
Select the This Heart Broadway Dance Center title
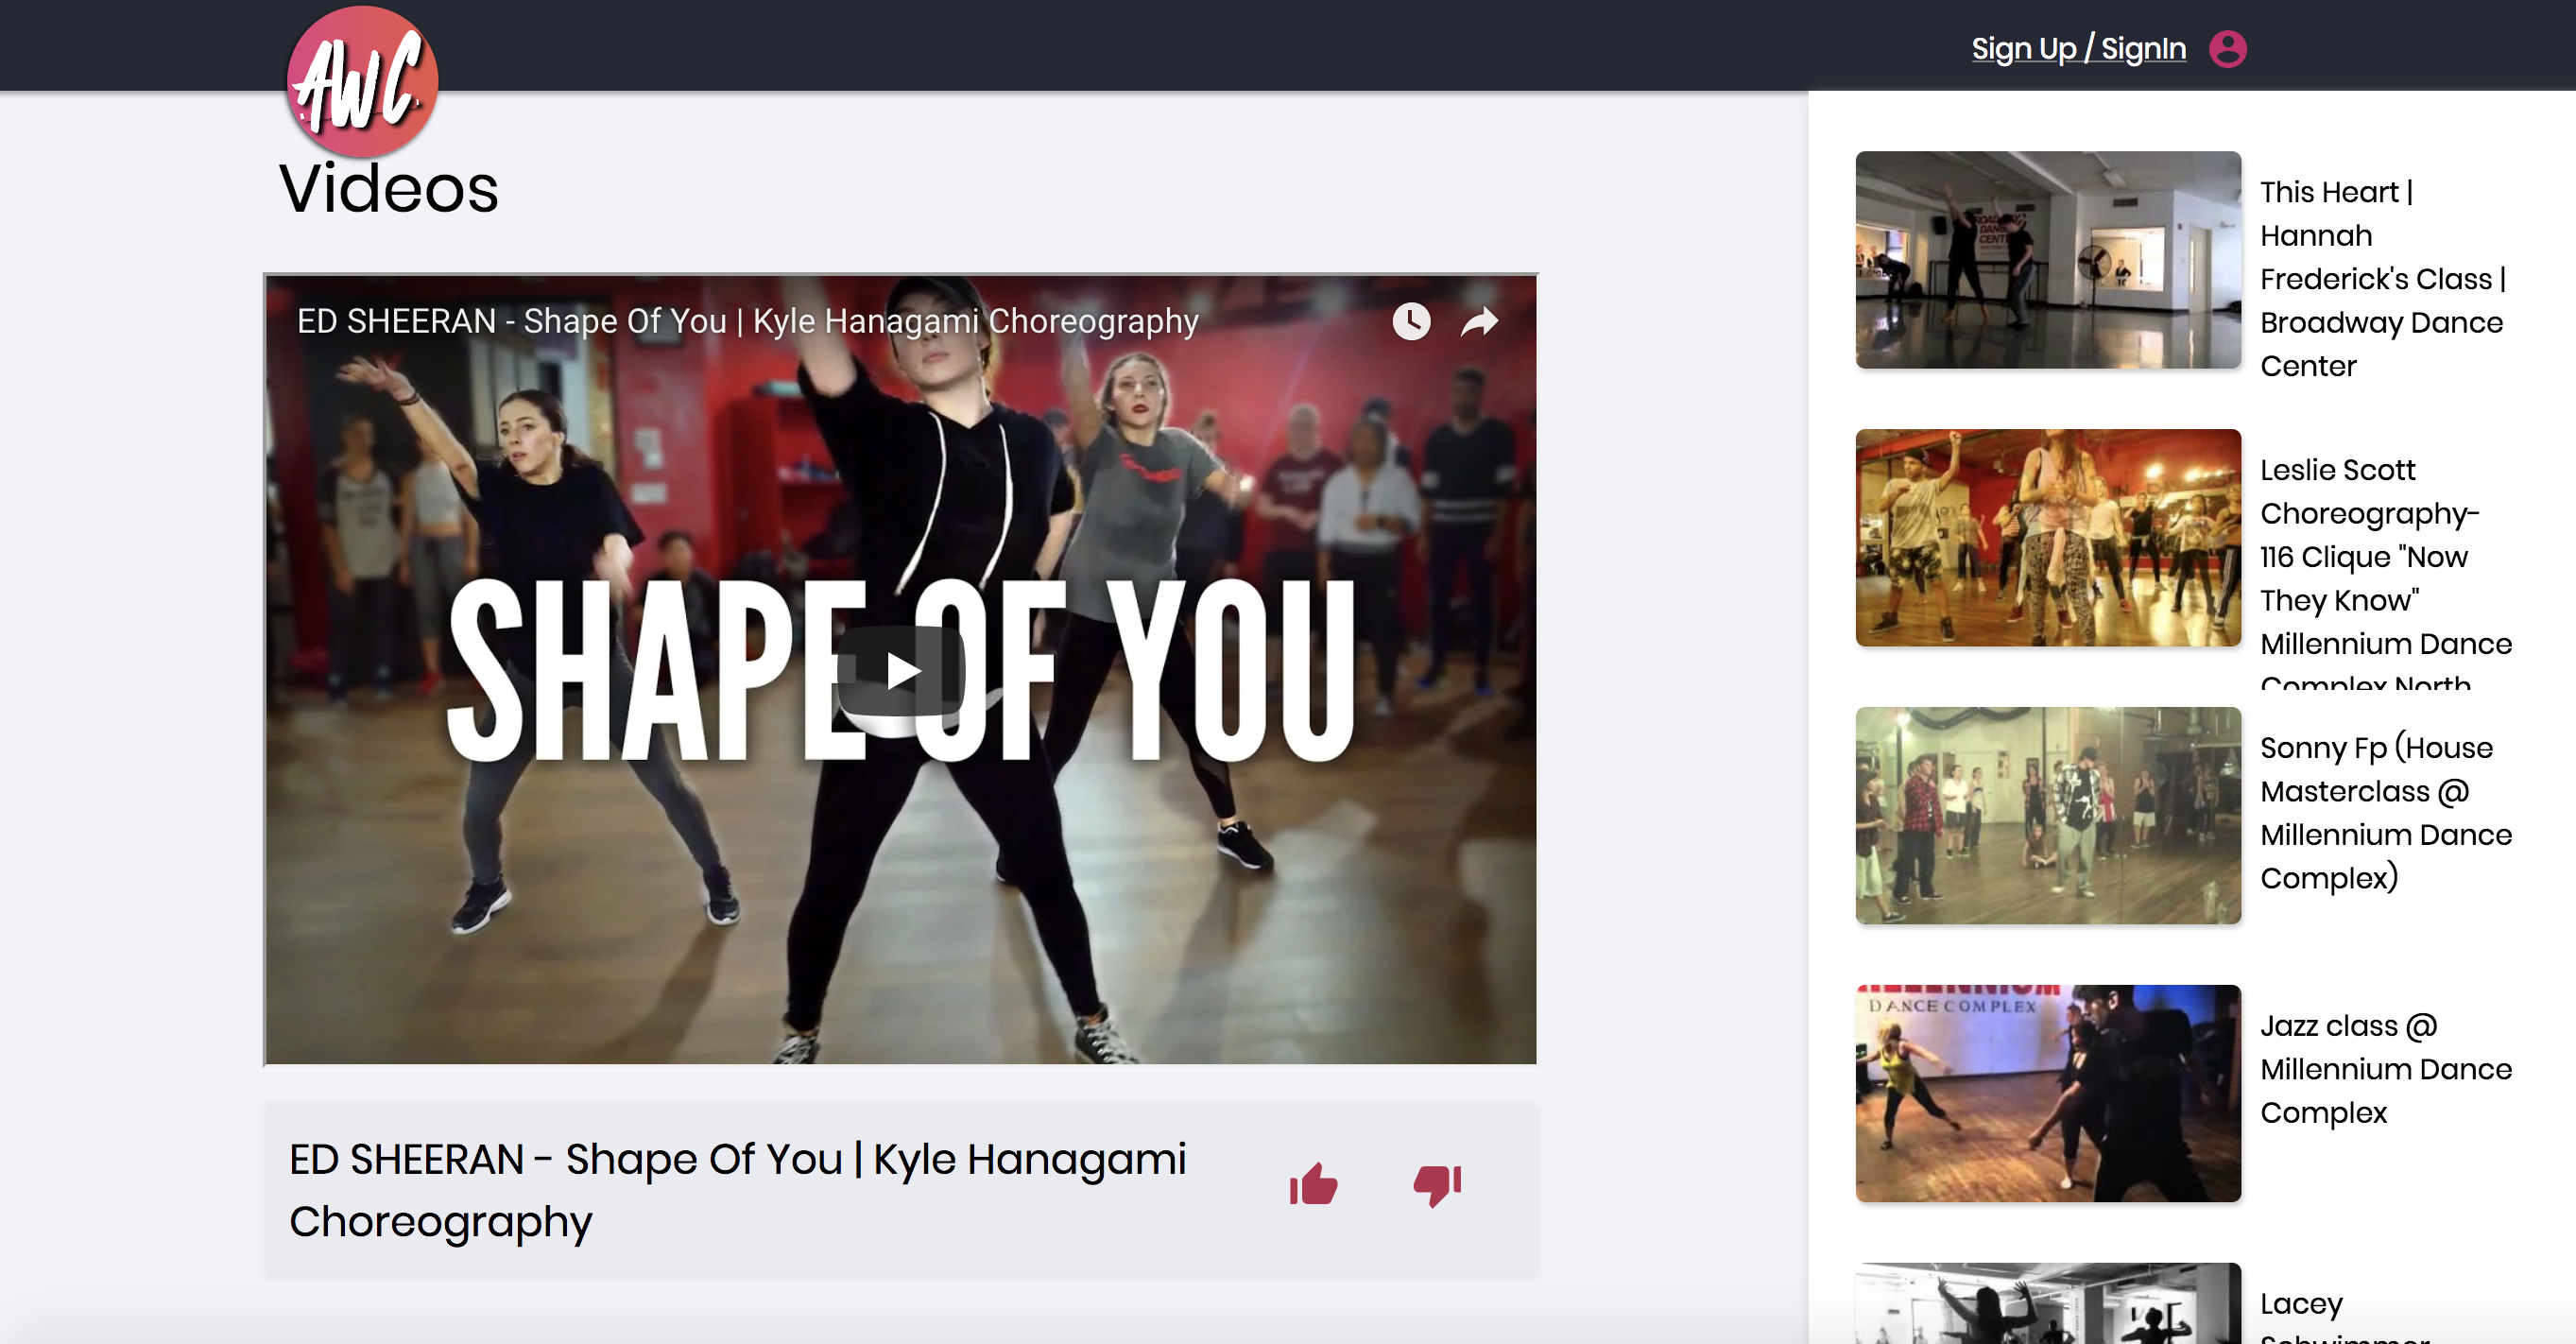(2383, 279)
